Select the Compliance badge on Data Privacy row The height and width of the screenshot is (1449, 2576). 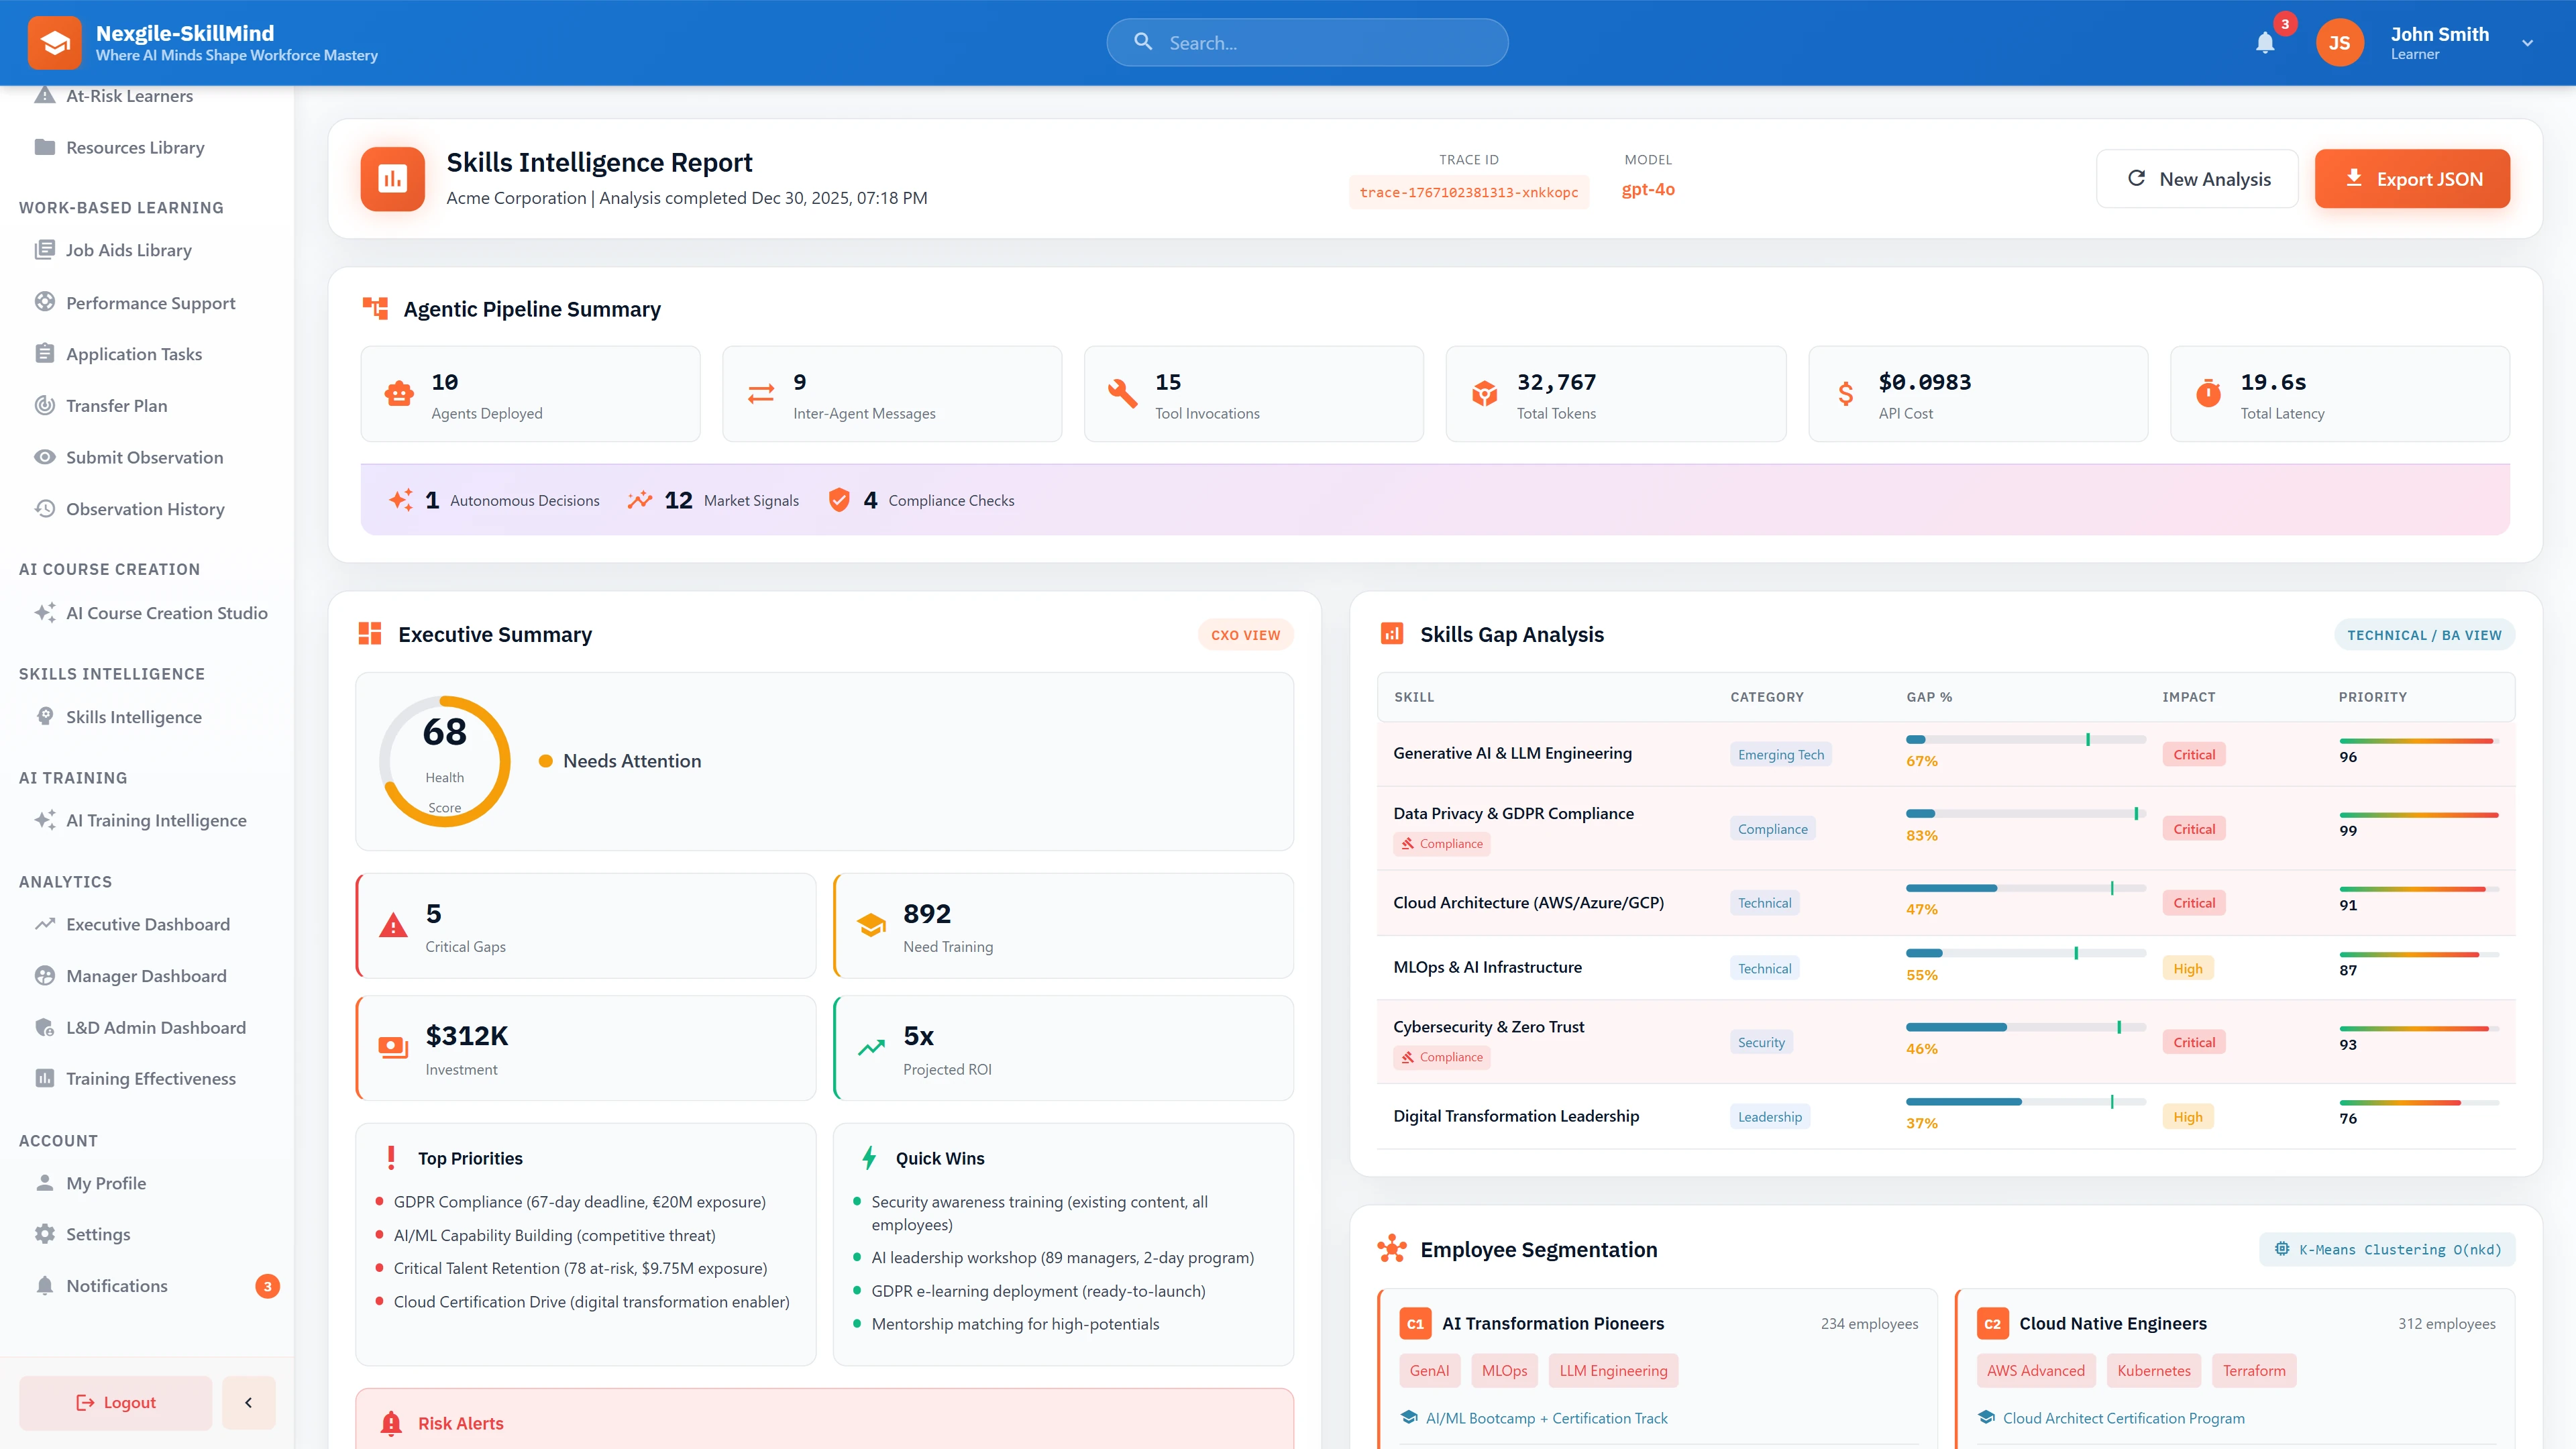click(1441, 843)
